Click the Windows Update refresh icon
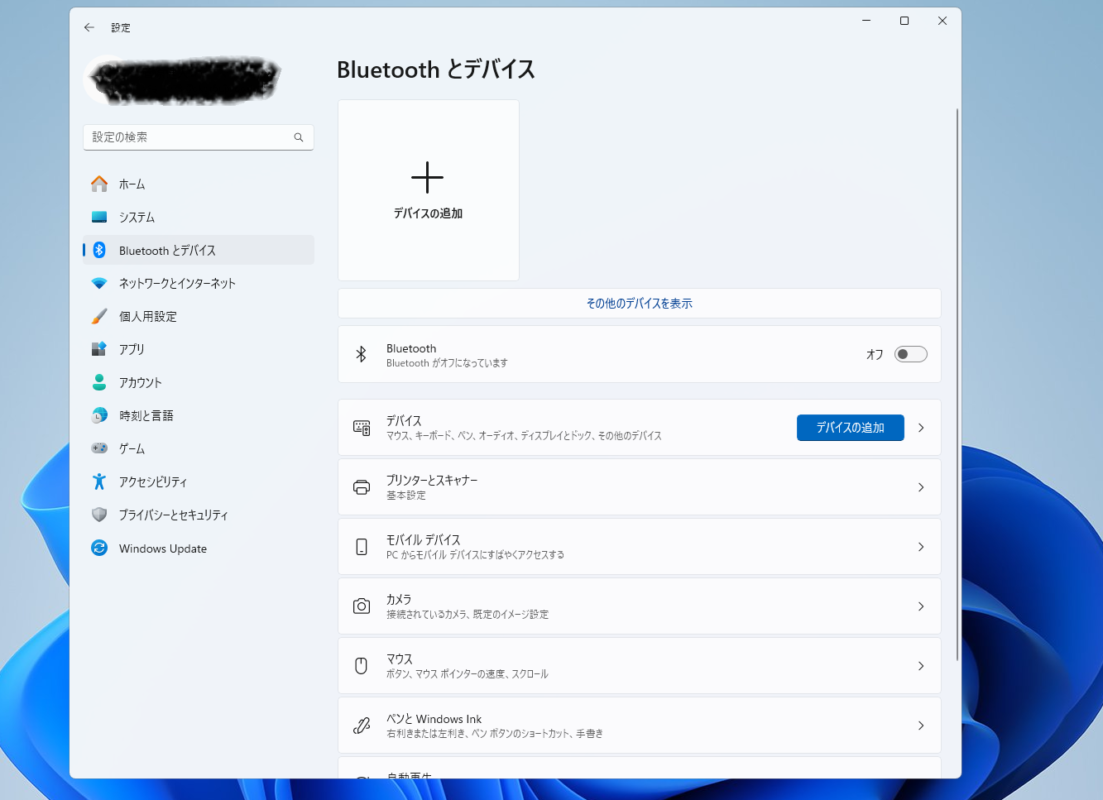 click(99, 548)
